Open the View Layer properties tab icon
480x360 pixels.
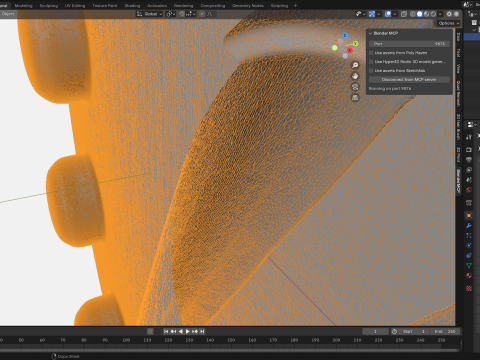tap(469, 170)
